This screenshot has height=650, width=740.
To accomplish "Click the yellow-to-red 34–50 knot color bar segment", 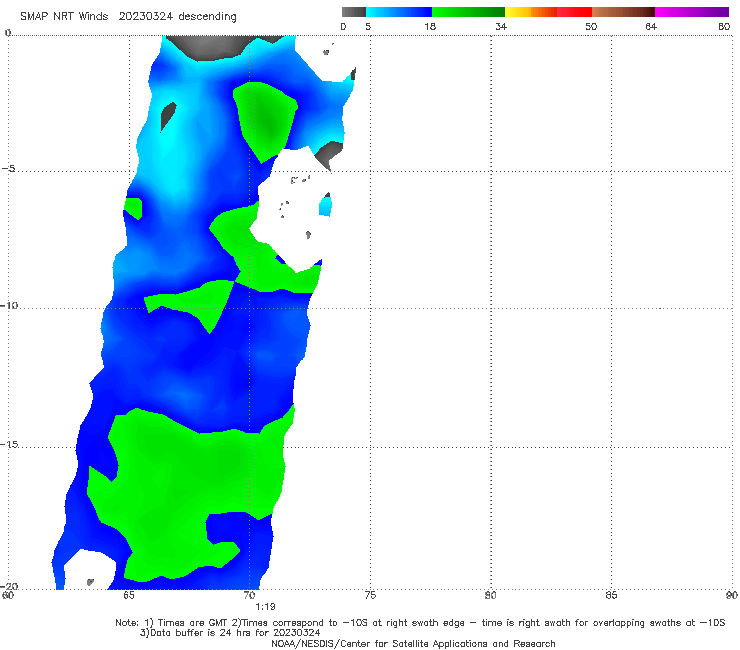I will point(548,12).
